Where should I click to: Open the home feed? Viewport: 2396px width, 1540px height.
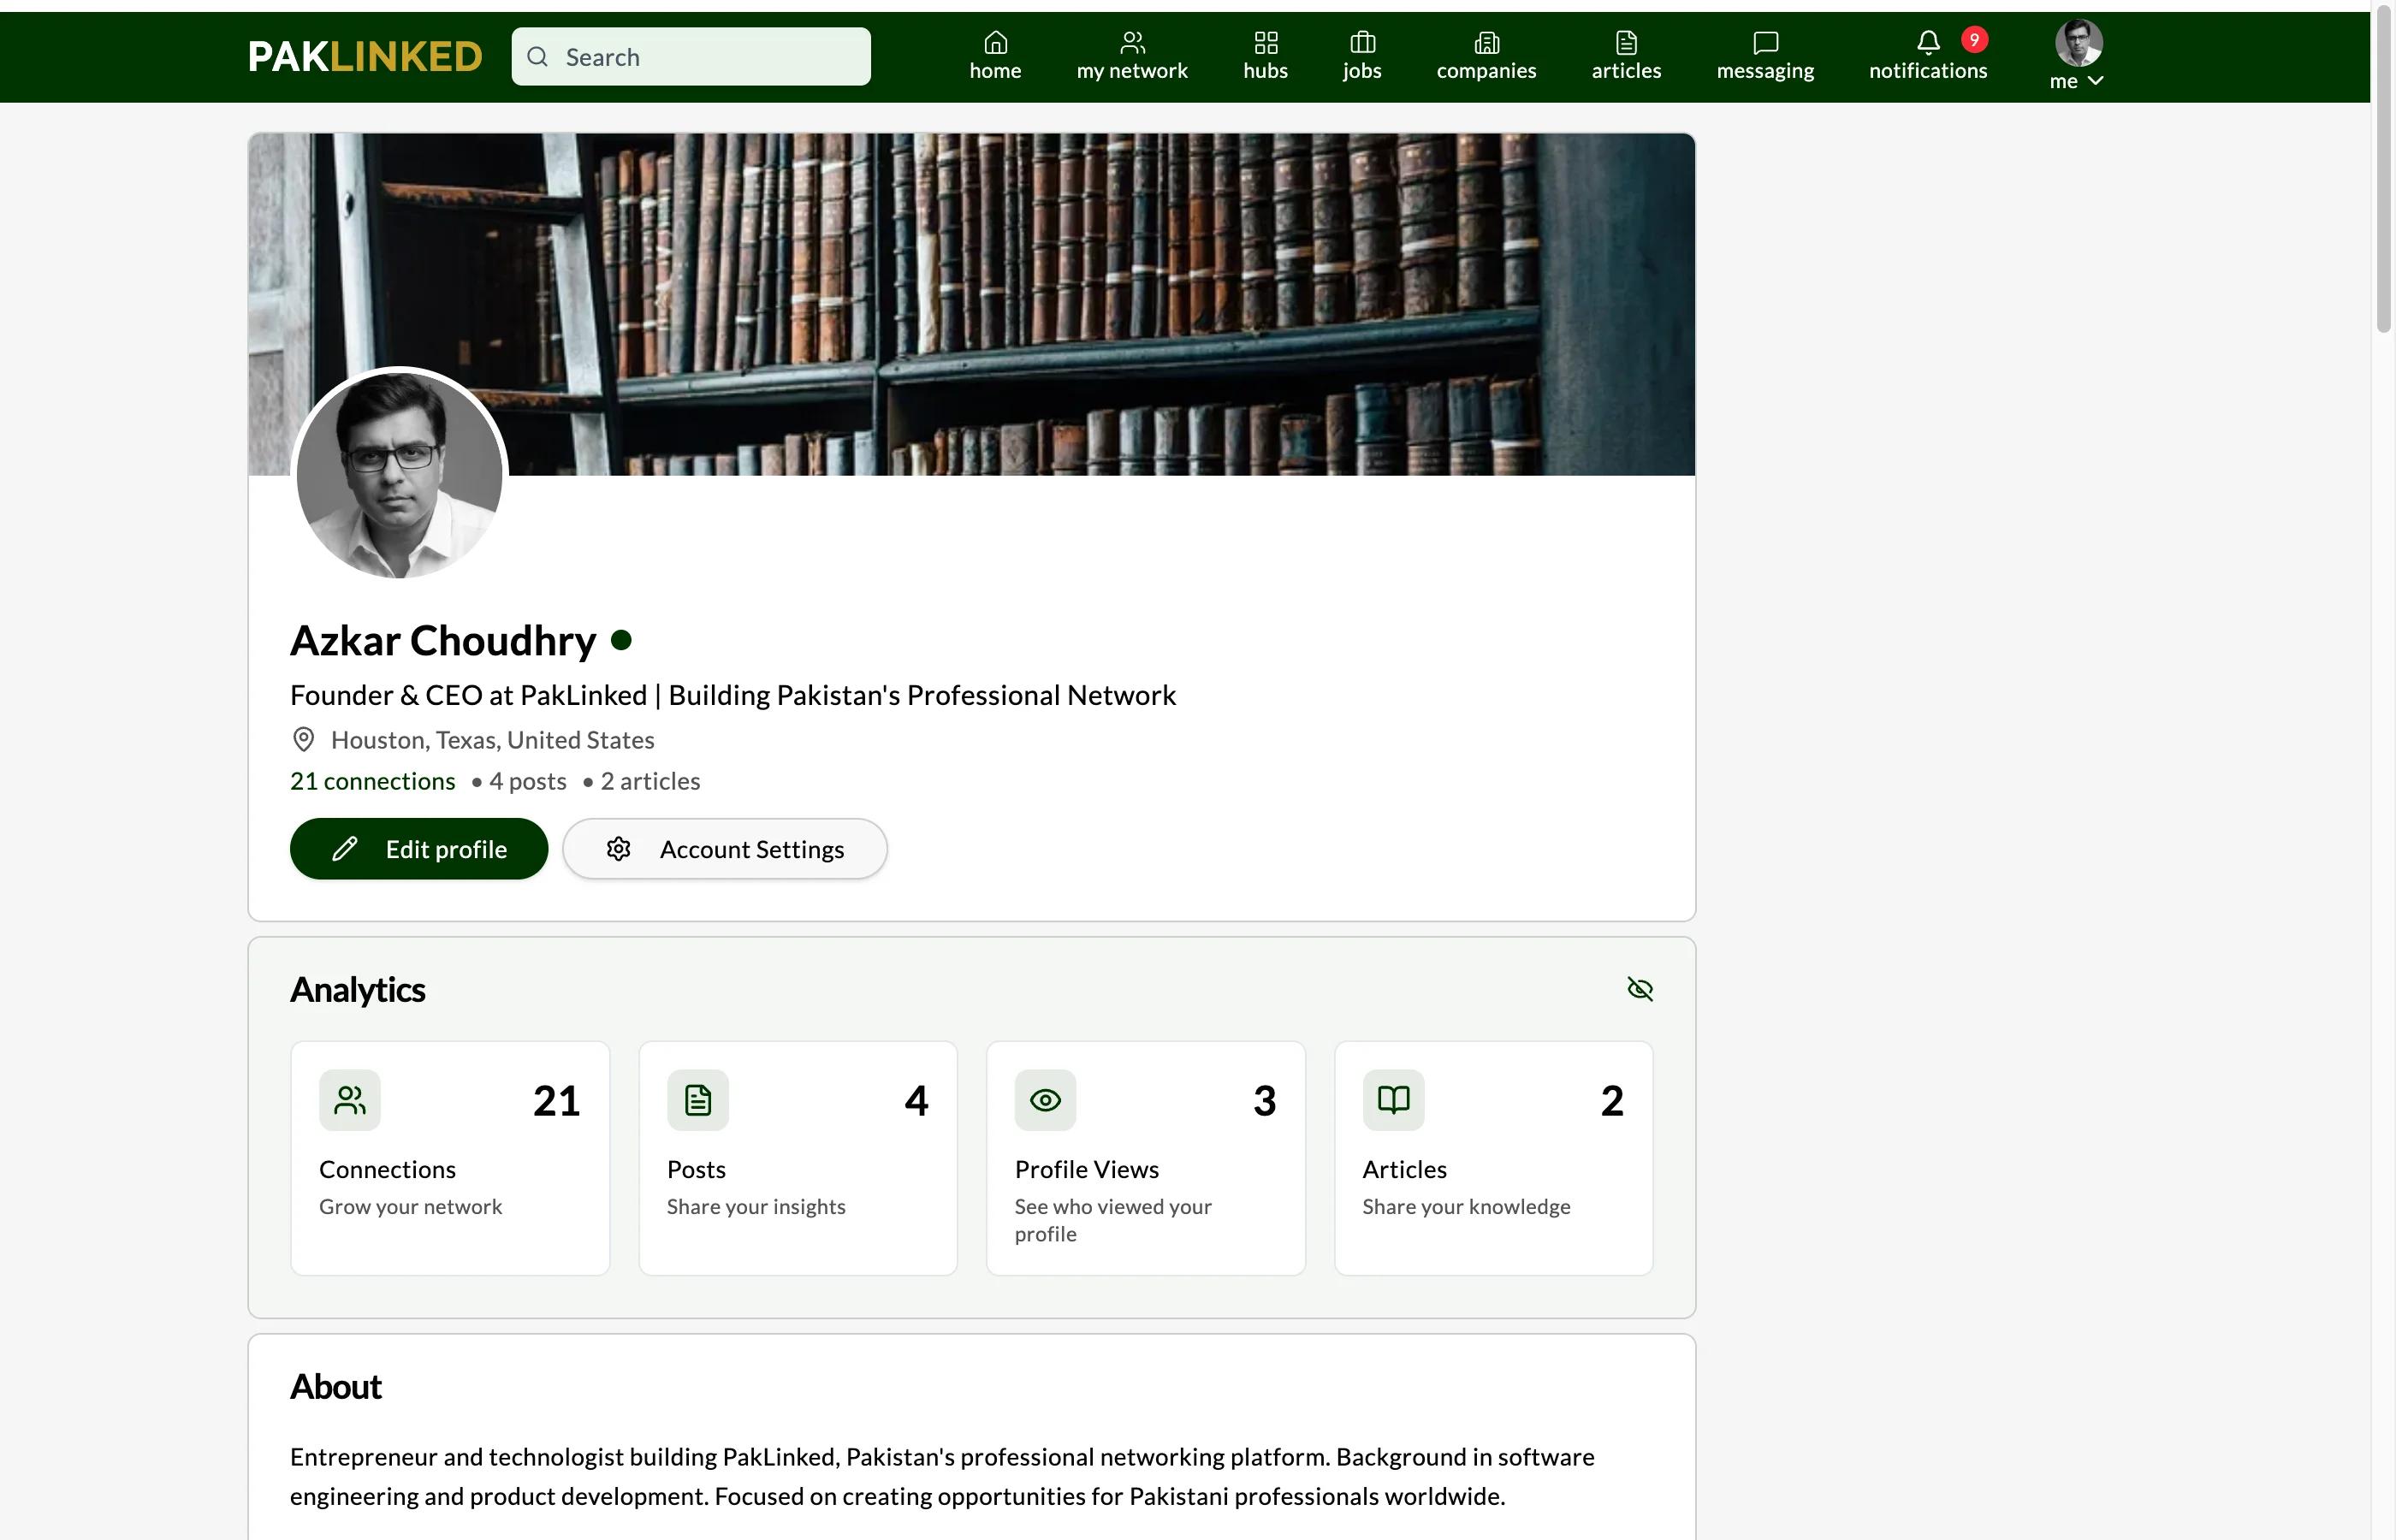pos(995,56)
